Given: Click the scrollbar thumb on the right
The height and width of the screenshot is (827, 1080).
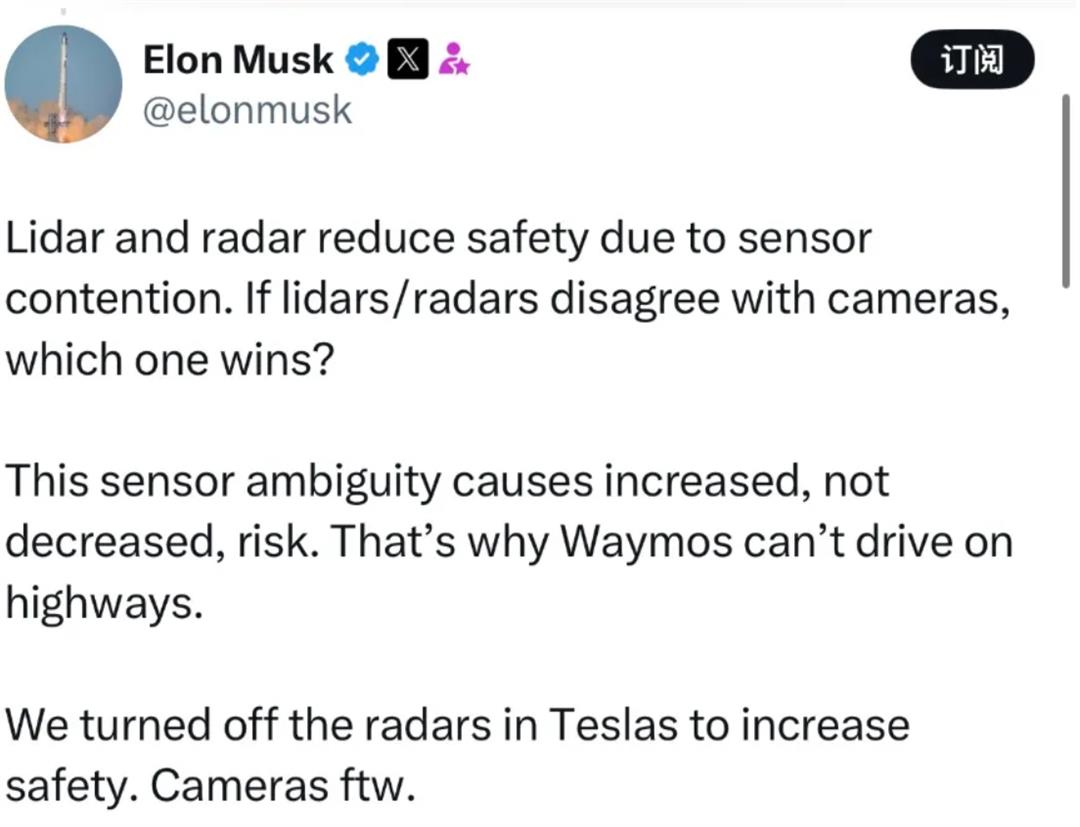Looking at the screenshot, I should (1067, 190).
